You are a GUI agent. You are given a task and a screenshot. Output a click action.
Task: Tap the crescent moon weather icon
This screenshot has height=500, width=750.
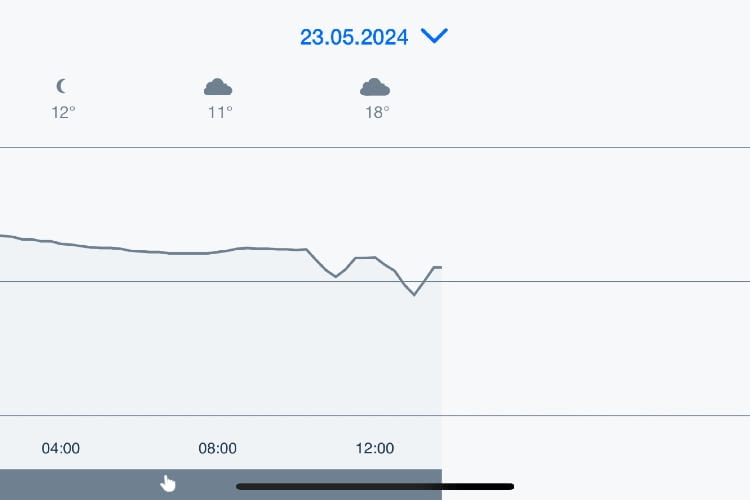pyautogui.click(x=62, y=86)
